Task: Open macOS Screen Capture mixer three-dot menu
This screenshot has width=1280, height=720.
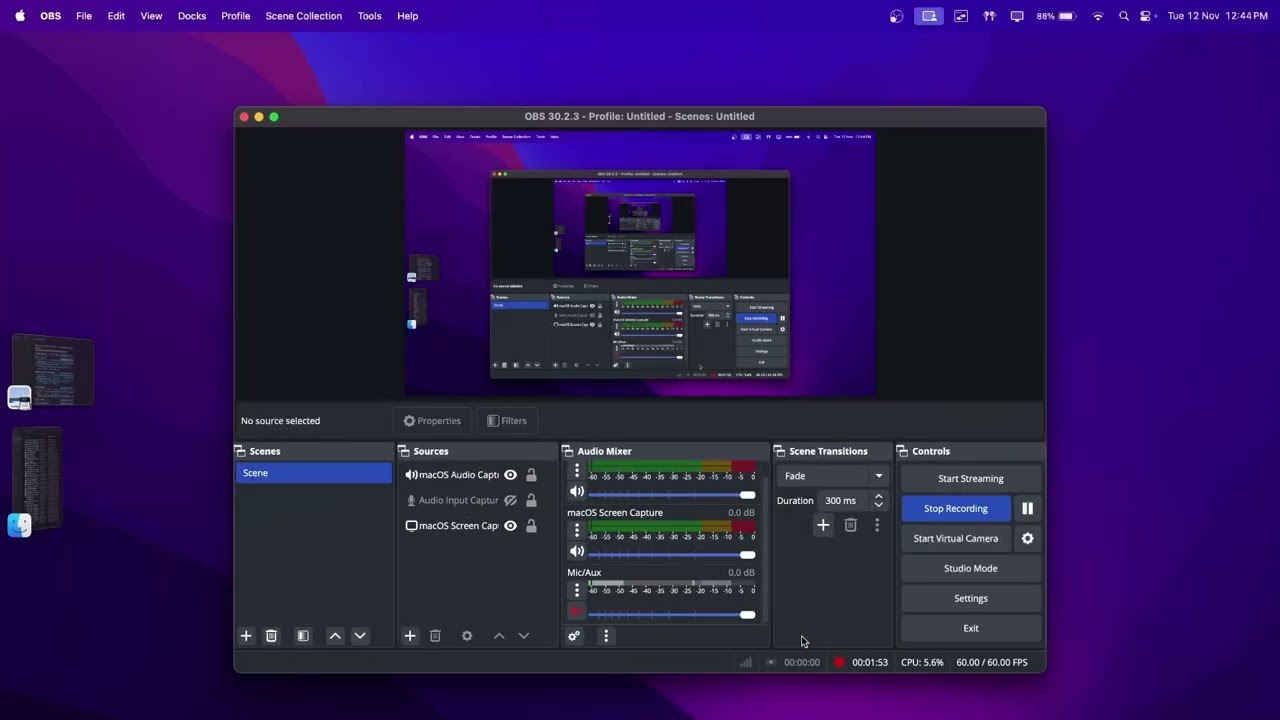Action: (x=577, y=531)
